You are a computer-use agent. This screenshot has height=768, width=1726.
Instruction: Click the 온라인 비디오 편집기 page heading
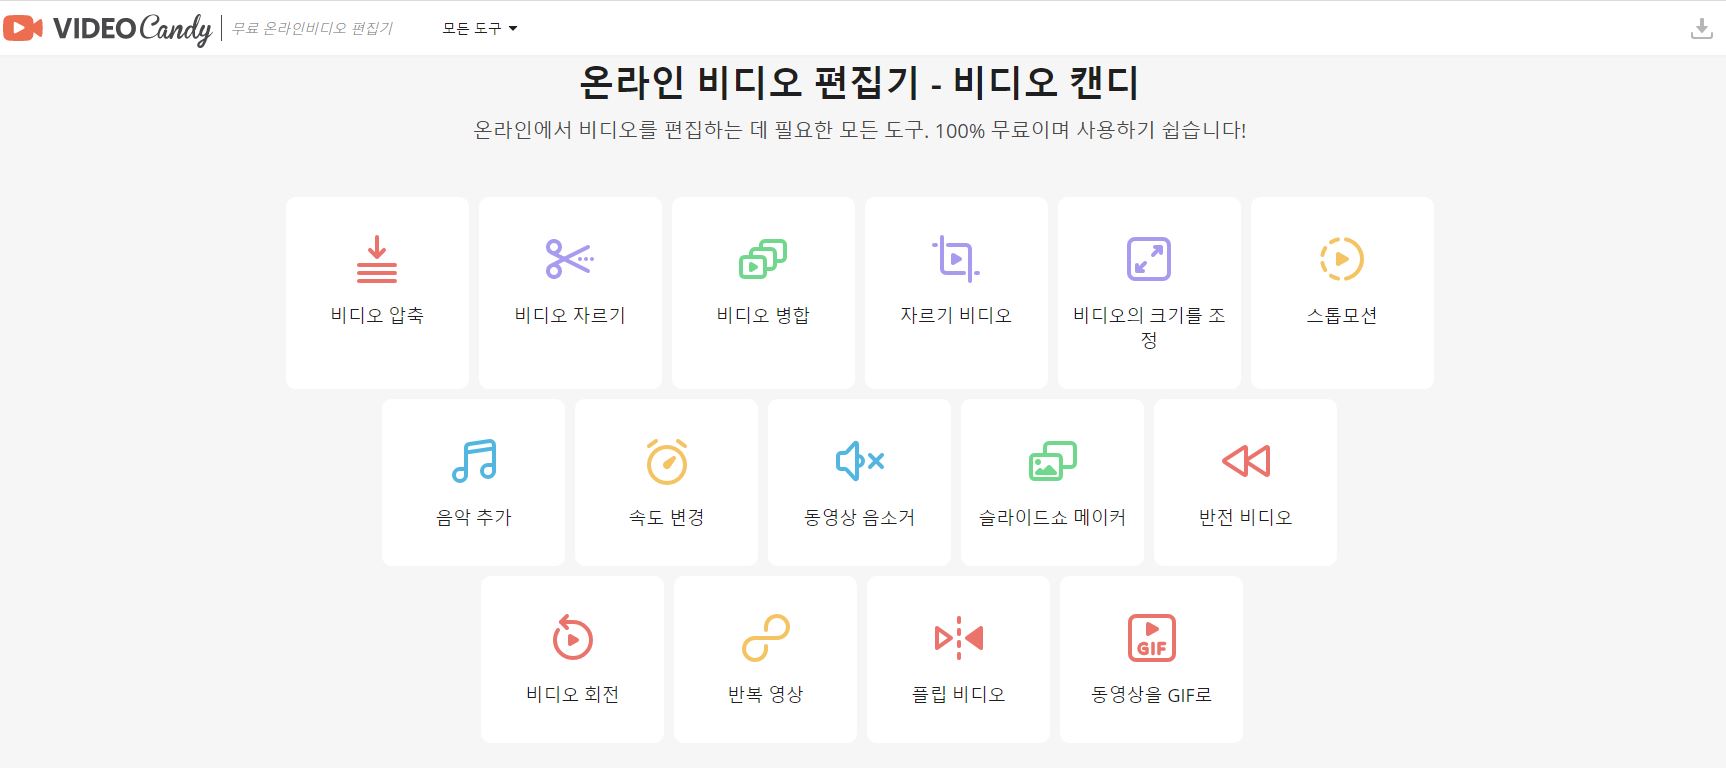tap(860, 83)
